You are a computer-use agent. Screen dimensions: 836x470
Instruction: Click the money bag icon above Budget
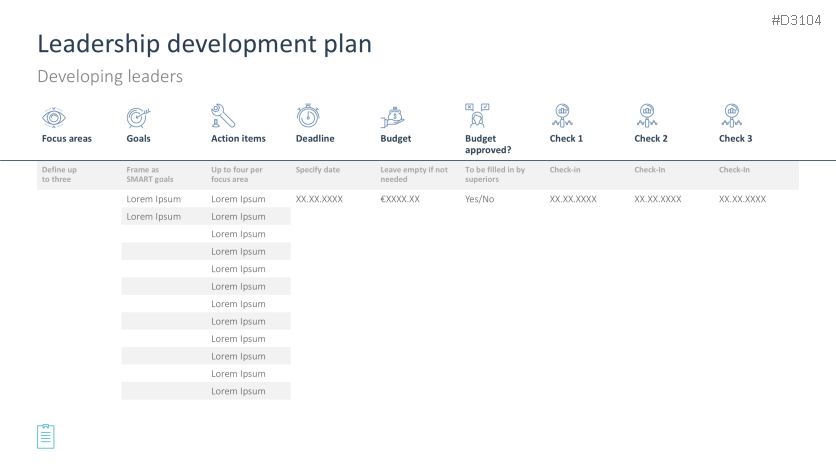pyautogui.click(x=392, y=115)
